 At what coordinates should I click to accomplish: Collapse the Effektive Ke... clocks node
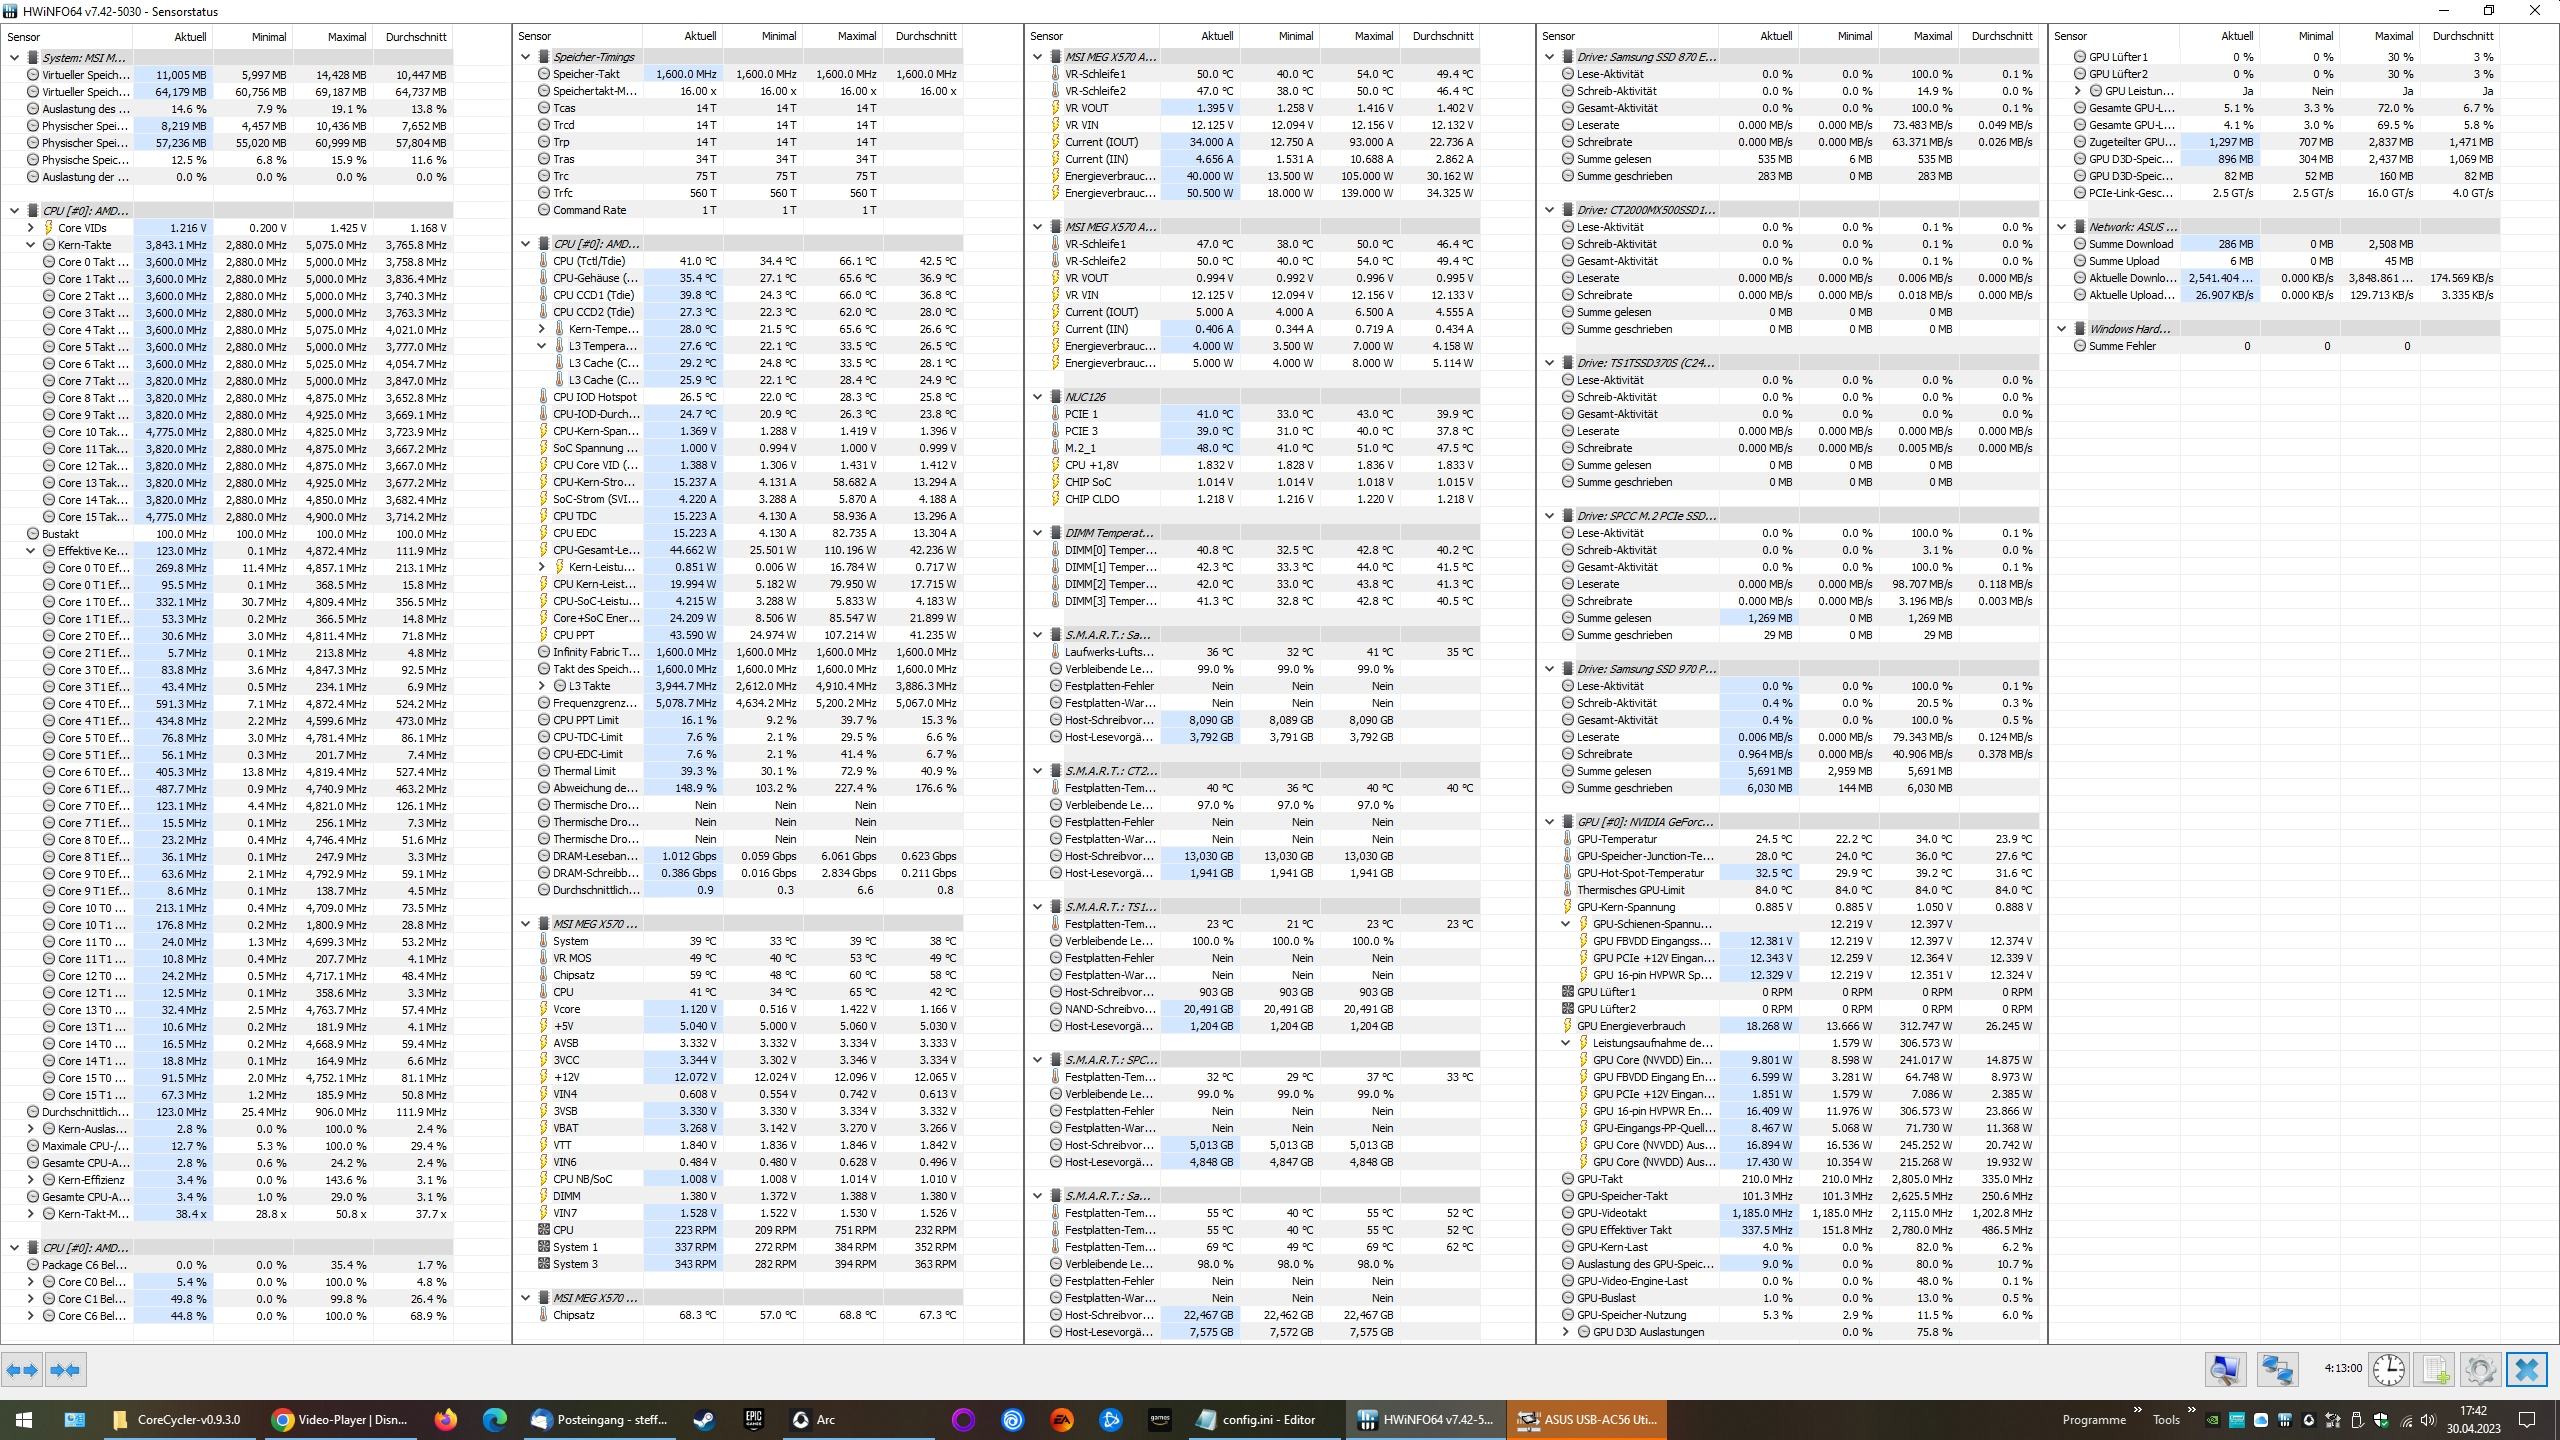point(31,551)
